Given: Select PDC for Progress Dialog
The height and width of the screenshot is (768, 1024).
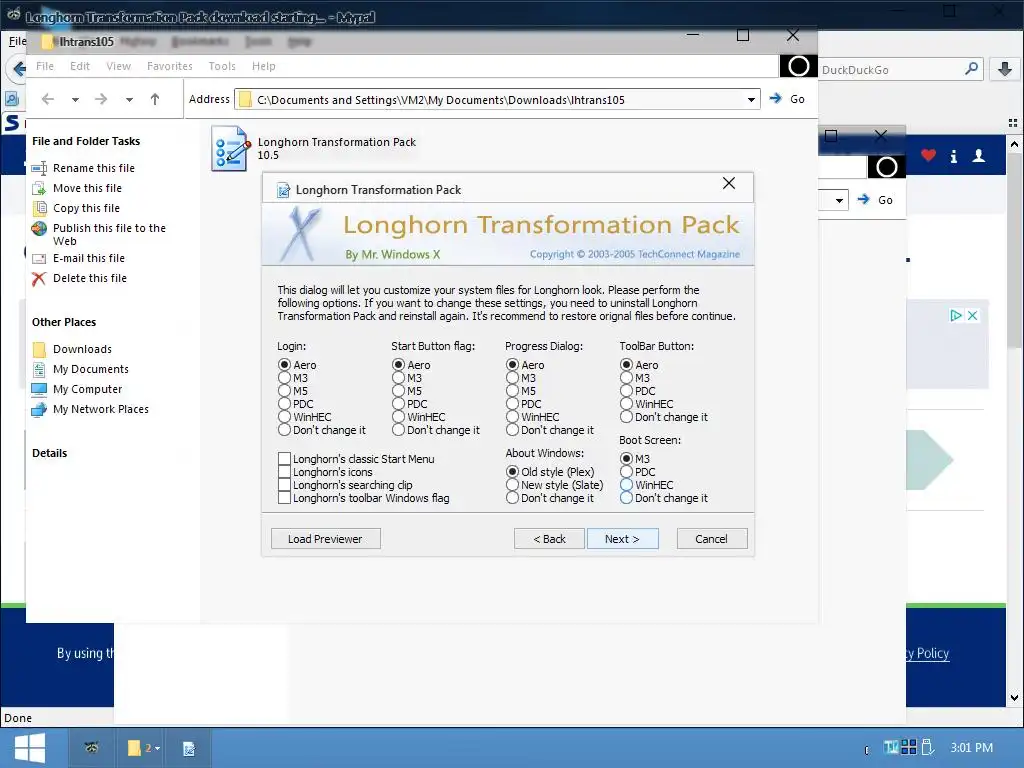Looking at the screenshot, I should [512, 404].
